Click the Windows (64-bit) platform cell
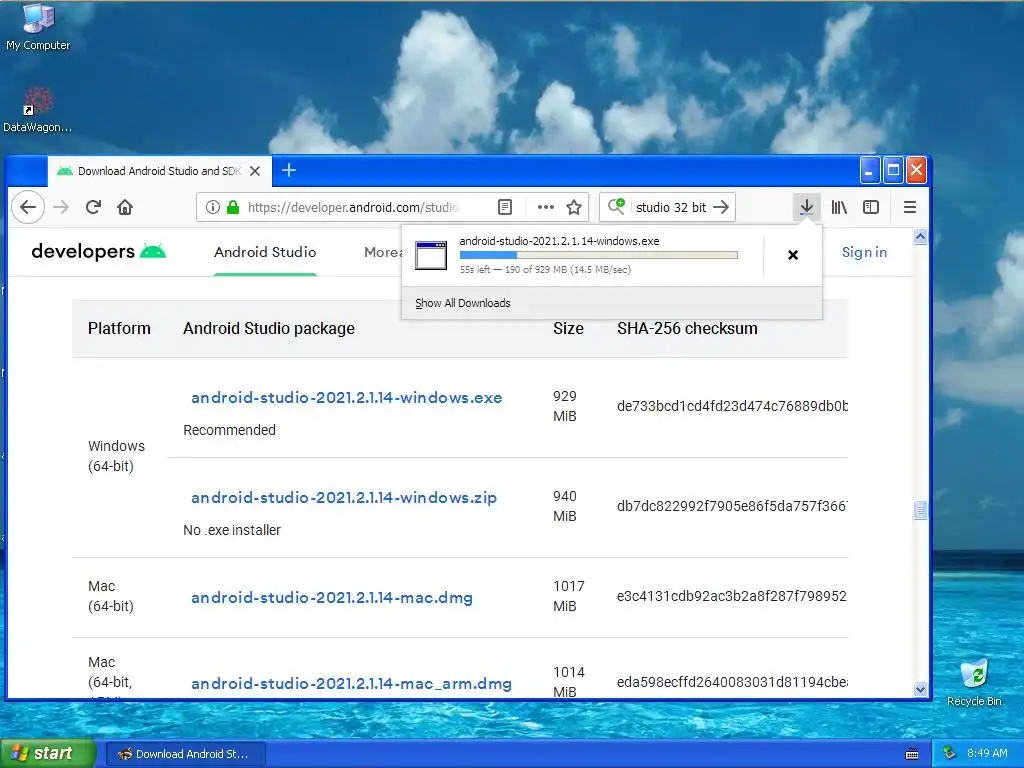 click(116, 456)
